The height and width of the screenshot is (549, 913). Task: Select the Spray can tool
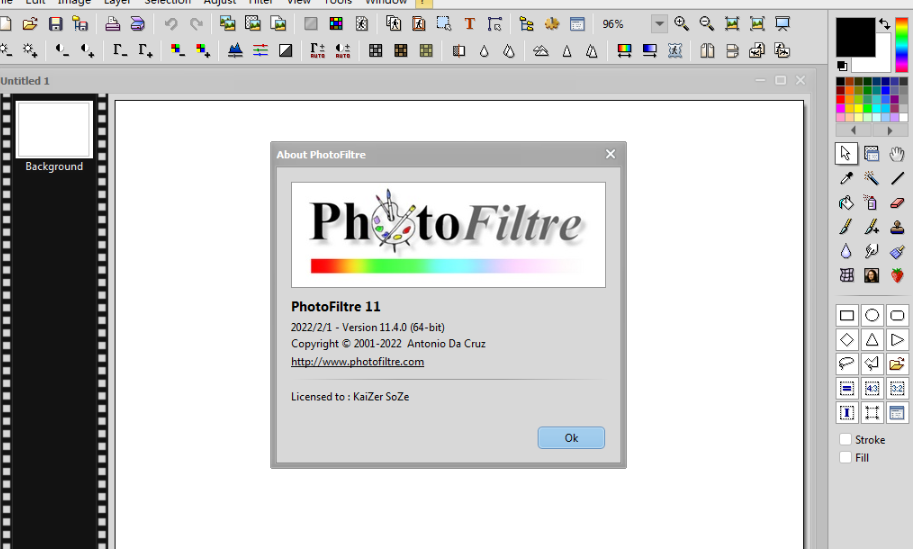point(871,203)
